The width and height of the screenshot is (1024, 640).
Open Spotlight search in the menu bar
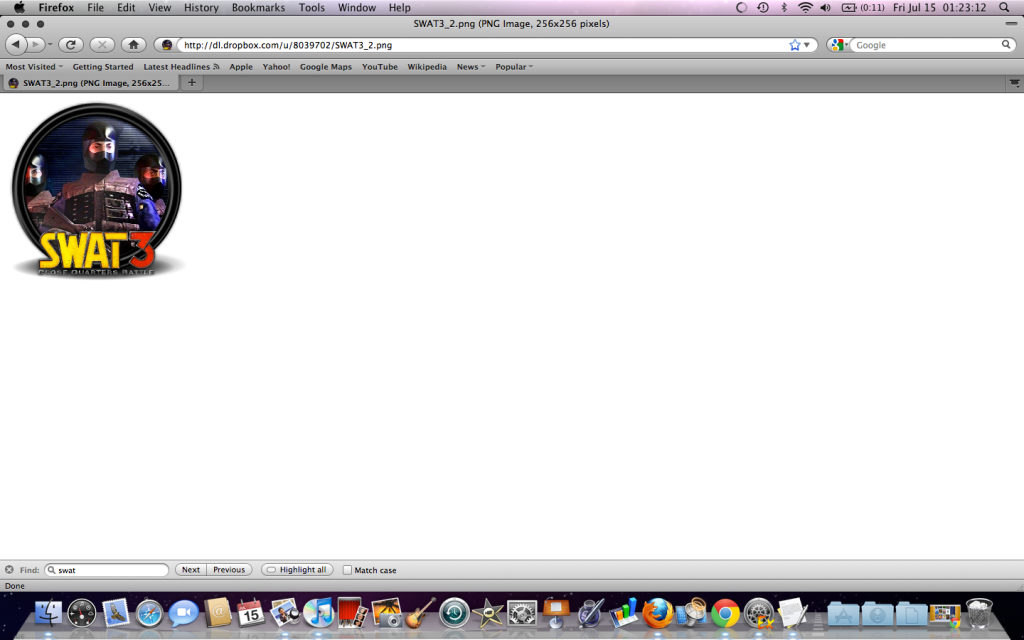click(1004, 8)
